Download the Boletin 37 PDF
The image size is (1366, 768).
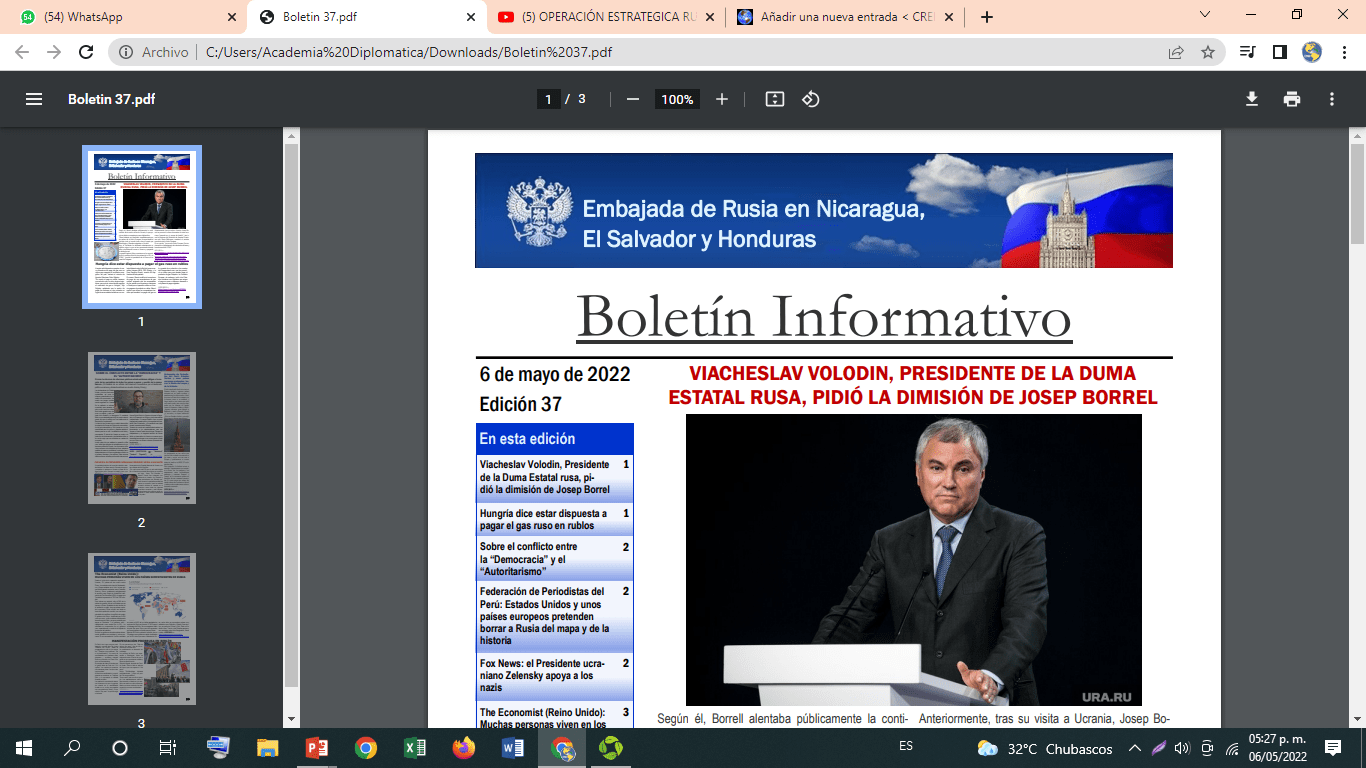(x=1251, y=99)
